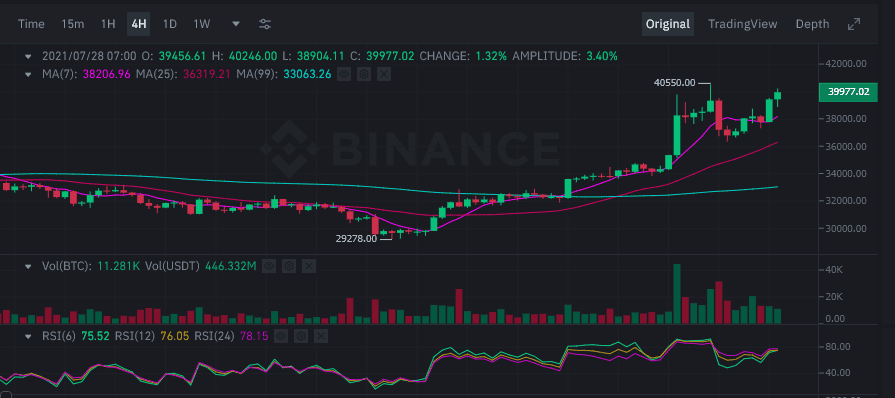Open the chart indicator settings icon
The image size is (895, 398).
click(x=265, y=24)
